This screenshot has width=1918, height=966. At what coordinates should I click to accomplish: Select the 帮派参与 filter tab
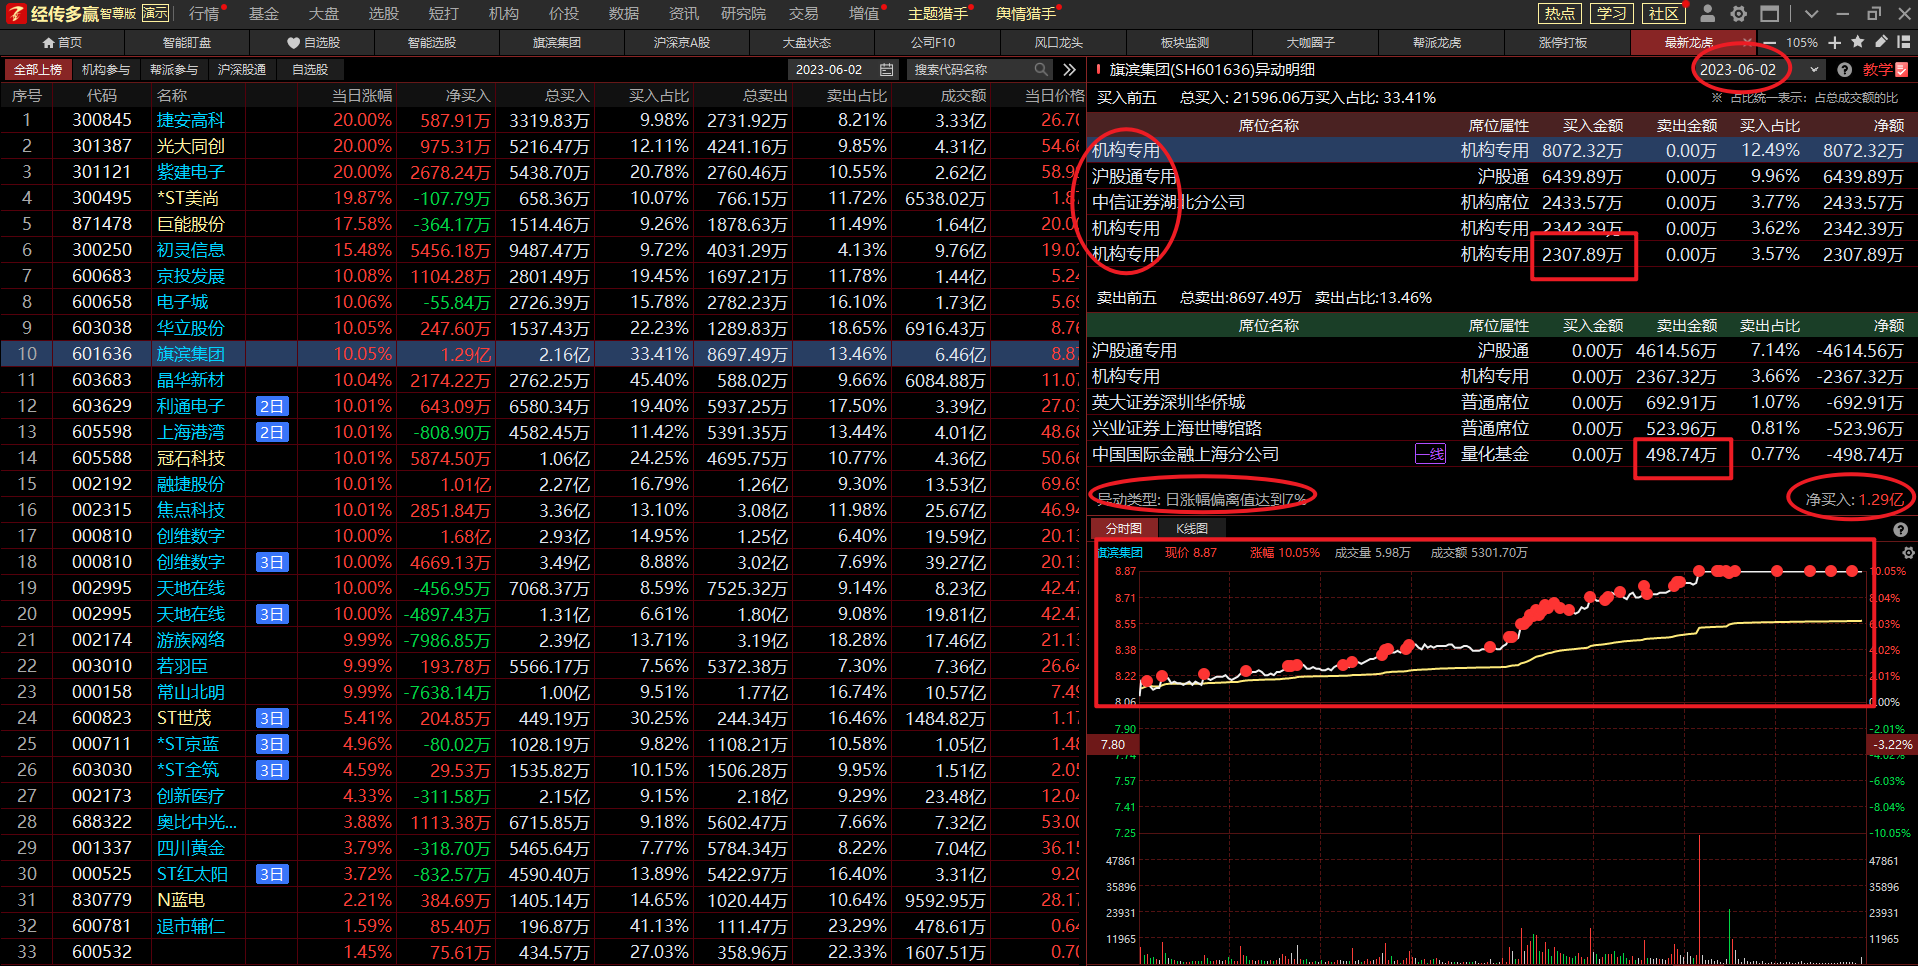174,69
